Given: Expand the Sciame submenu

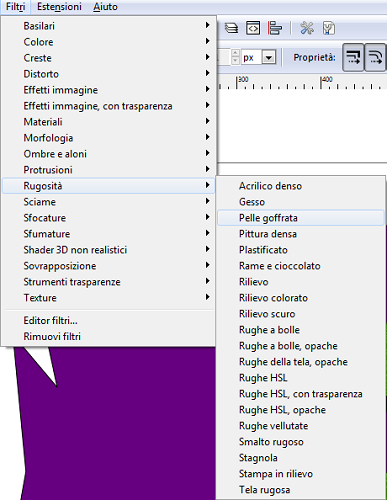Looking at the screenshot, I should (x=109, y=202).
